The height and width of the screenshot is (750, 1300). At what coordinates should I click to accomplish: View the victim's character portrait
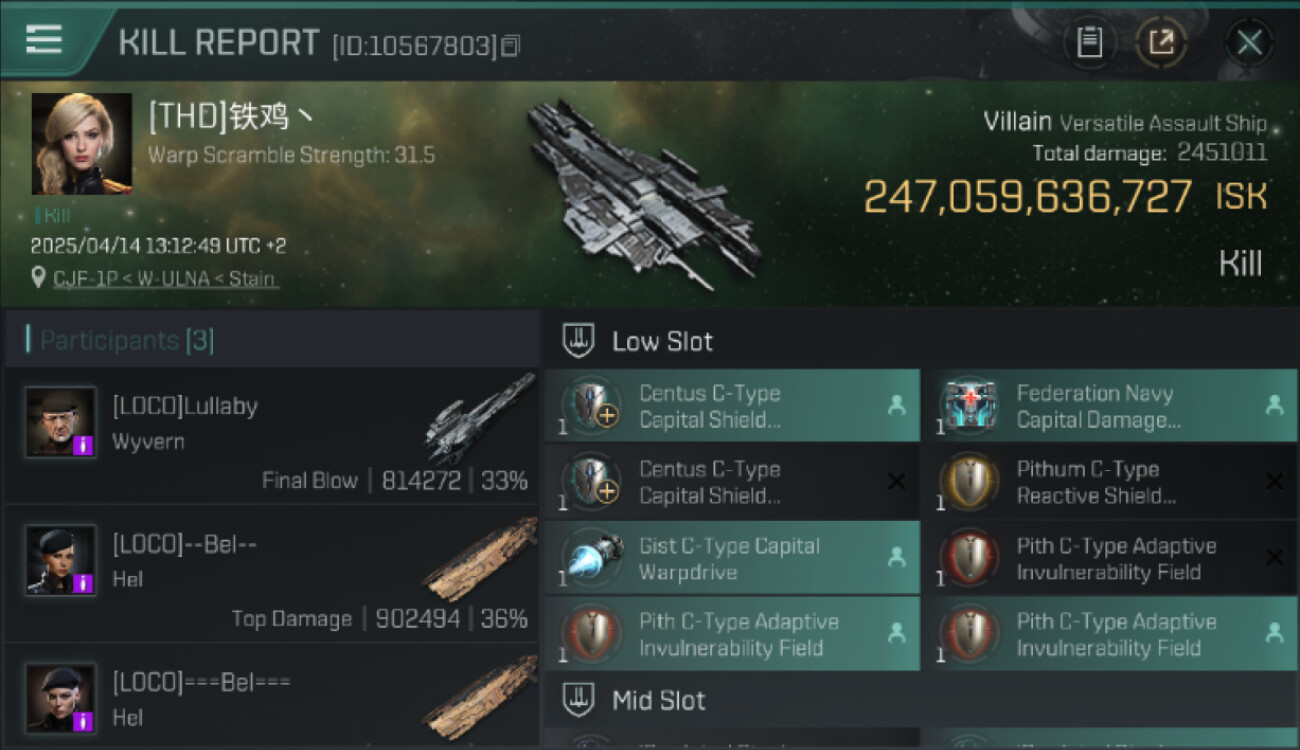tap(82, 144)
